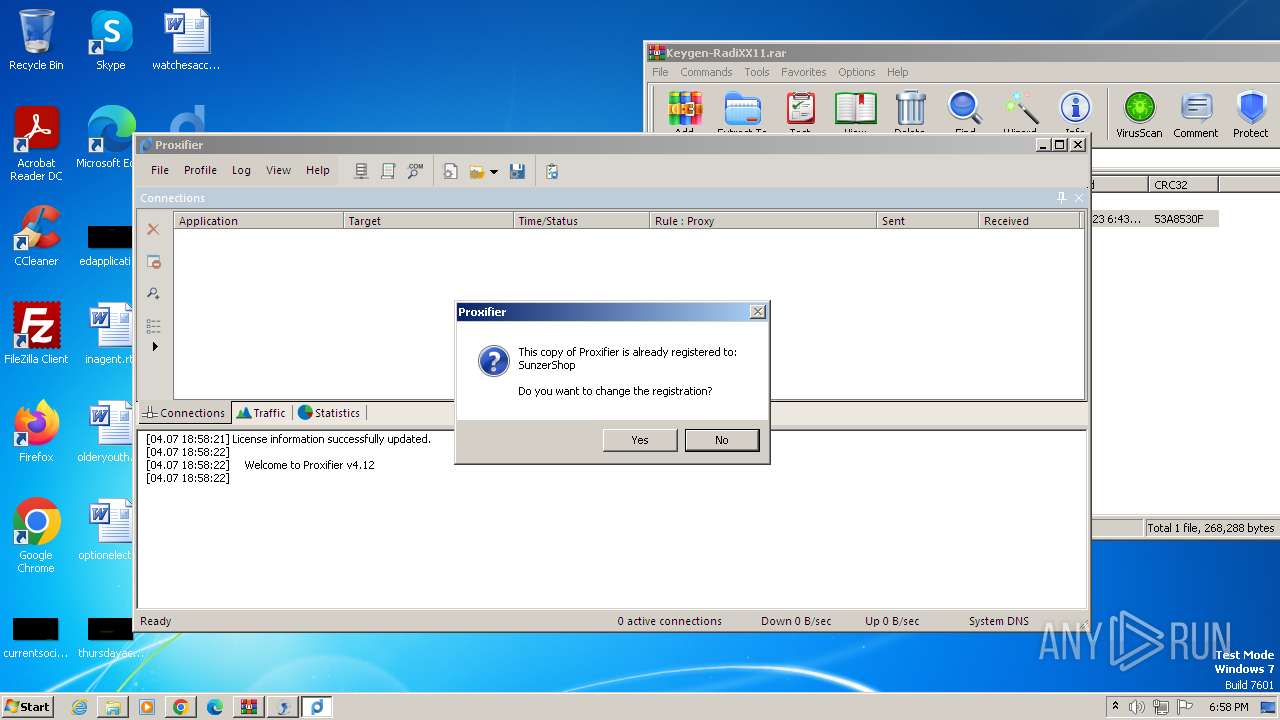Switch to the Traffic tab

coord(261,412)
